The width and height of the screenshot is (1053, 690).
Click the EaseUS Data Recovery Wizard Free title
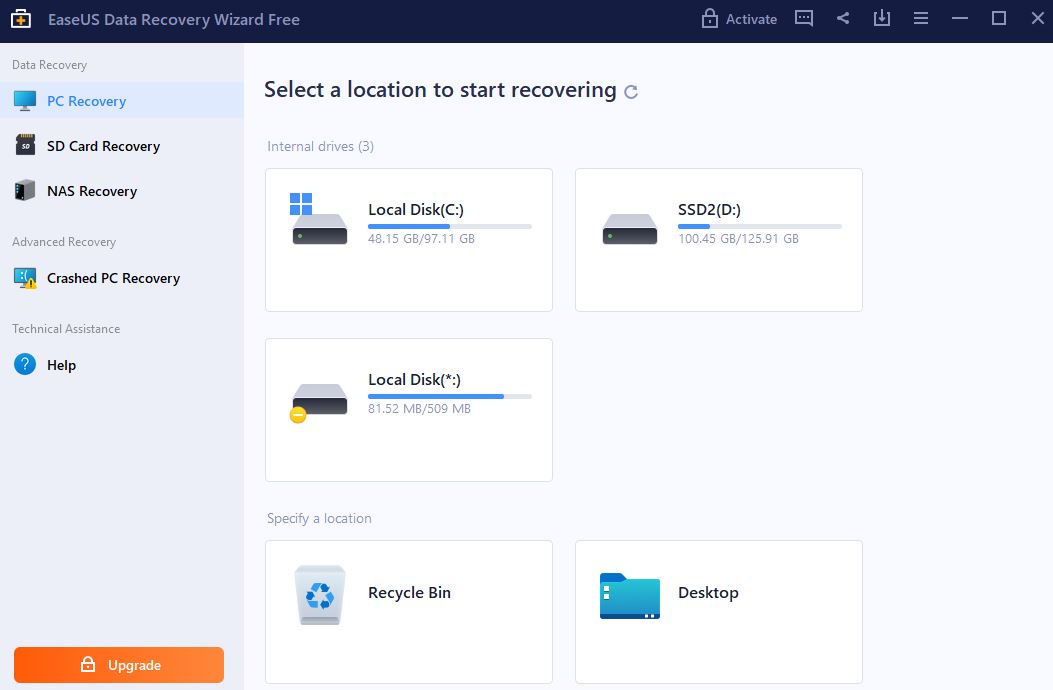coord(174,19)
